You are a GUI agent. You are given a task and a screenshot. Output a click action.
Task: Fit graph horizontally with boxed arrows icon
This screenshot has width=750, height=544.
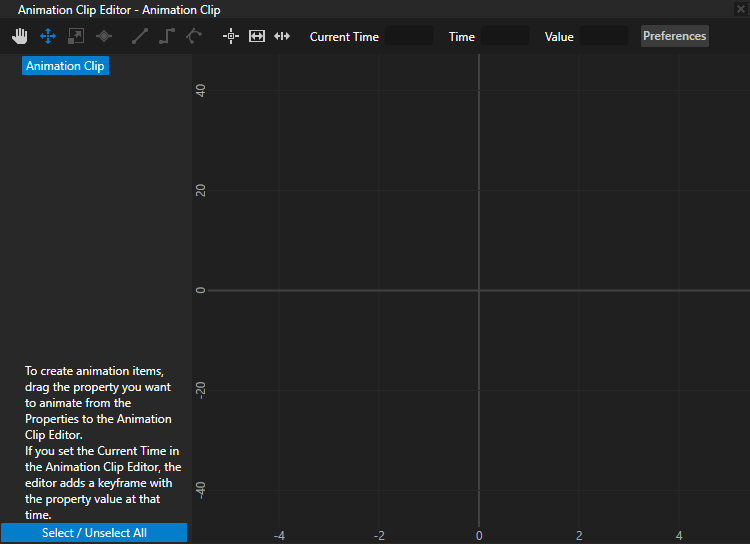click(x=257, y=36)
